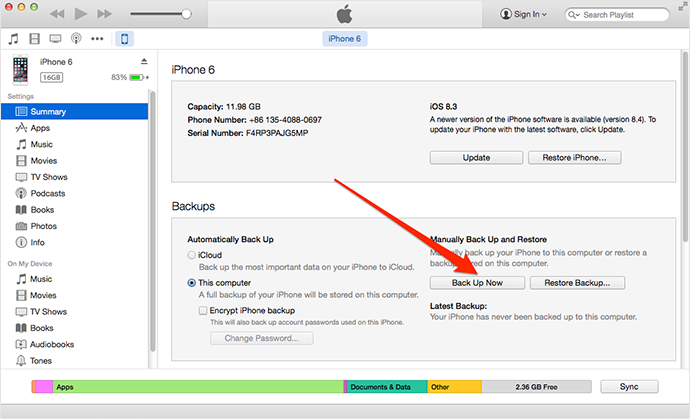Click the Restore iPhone... button
The image size is (690, 419).
pos(574,158)
